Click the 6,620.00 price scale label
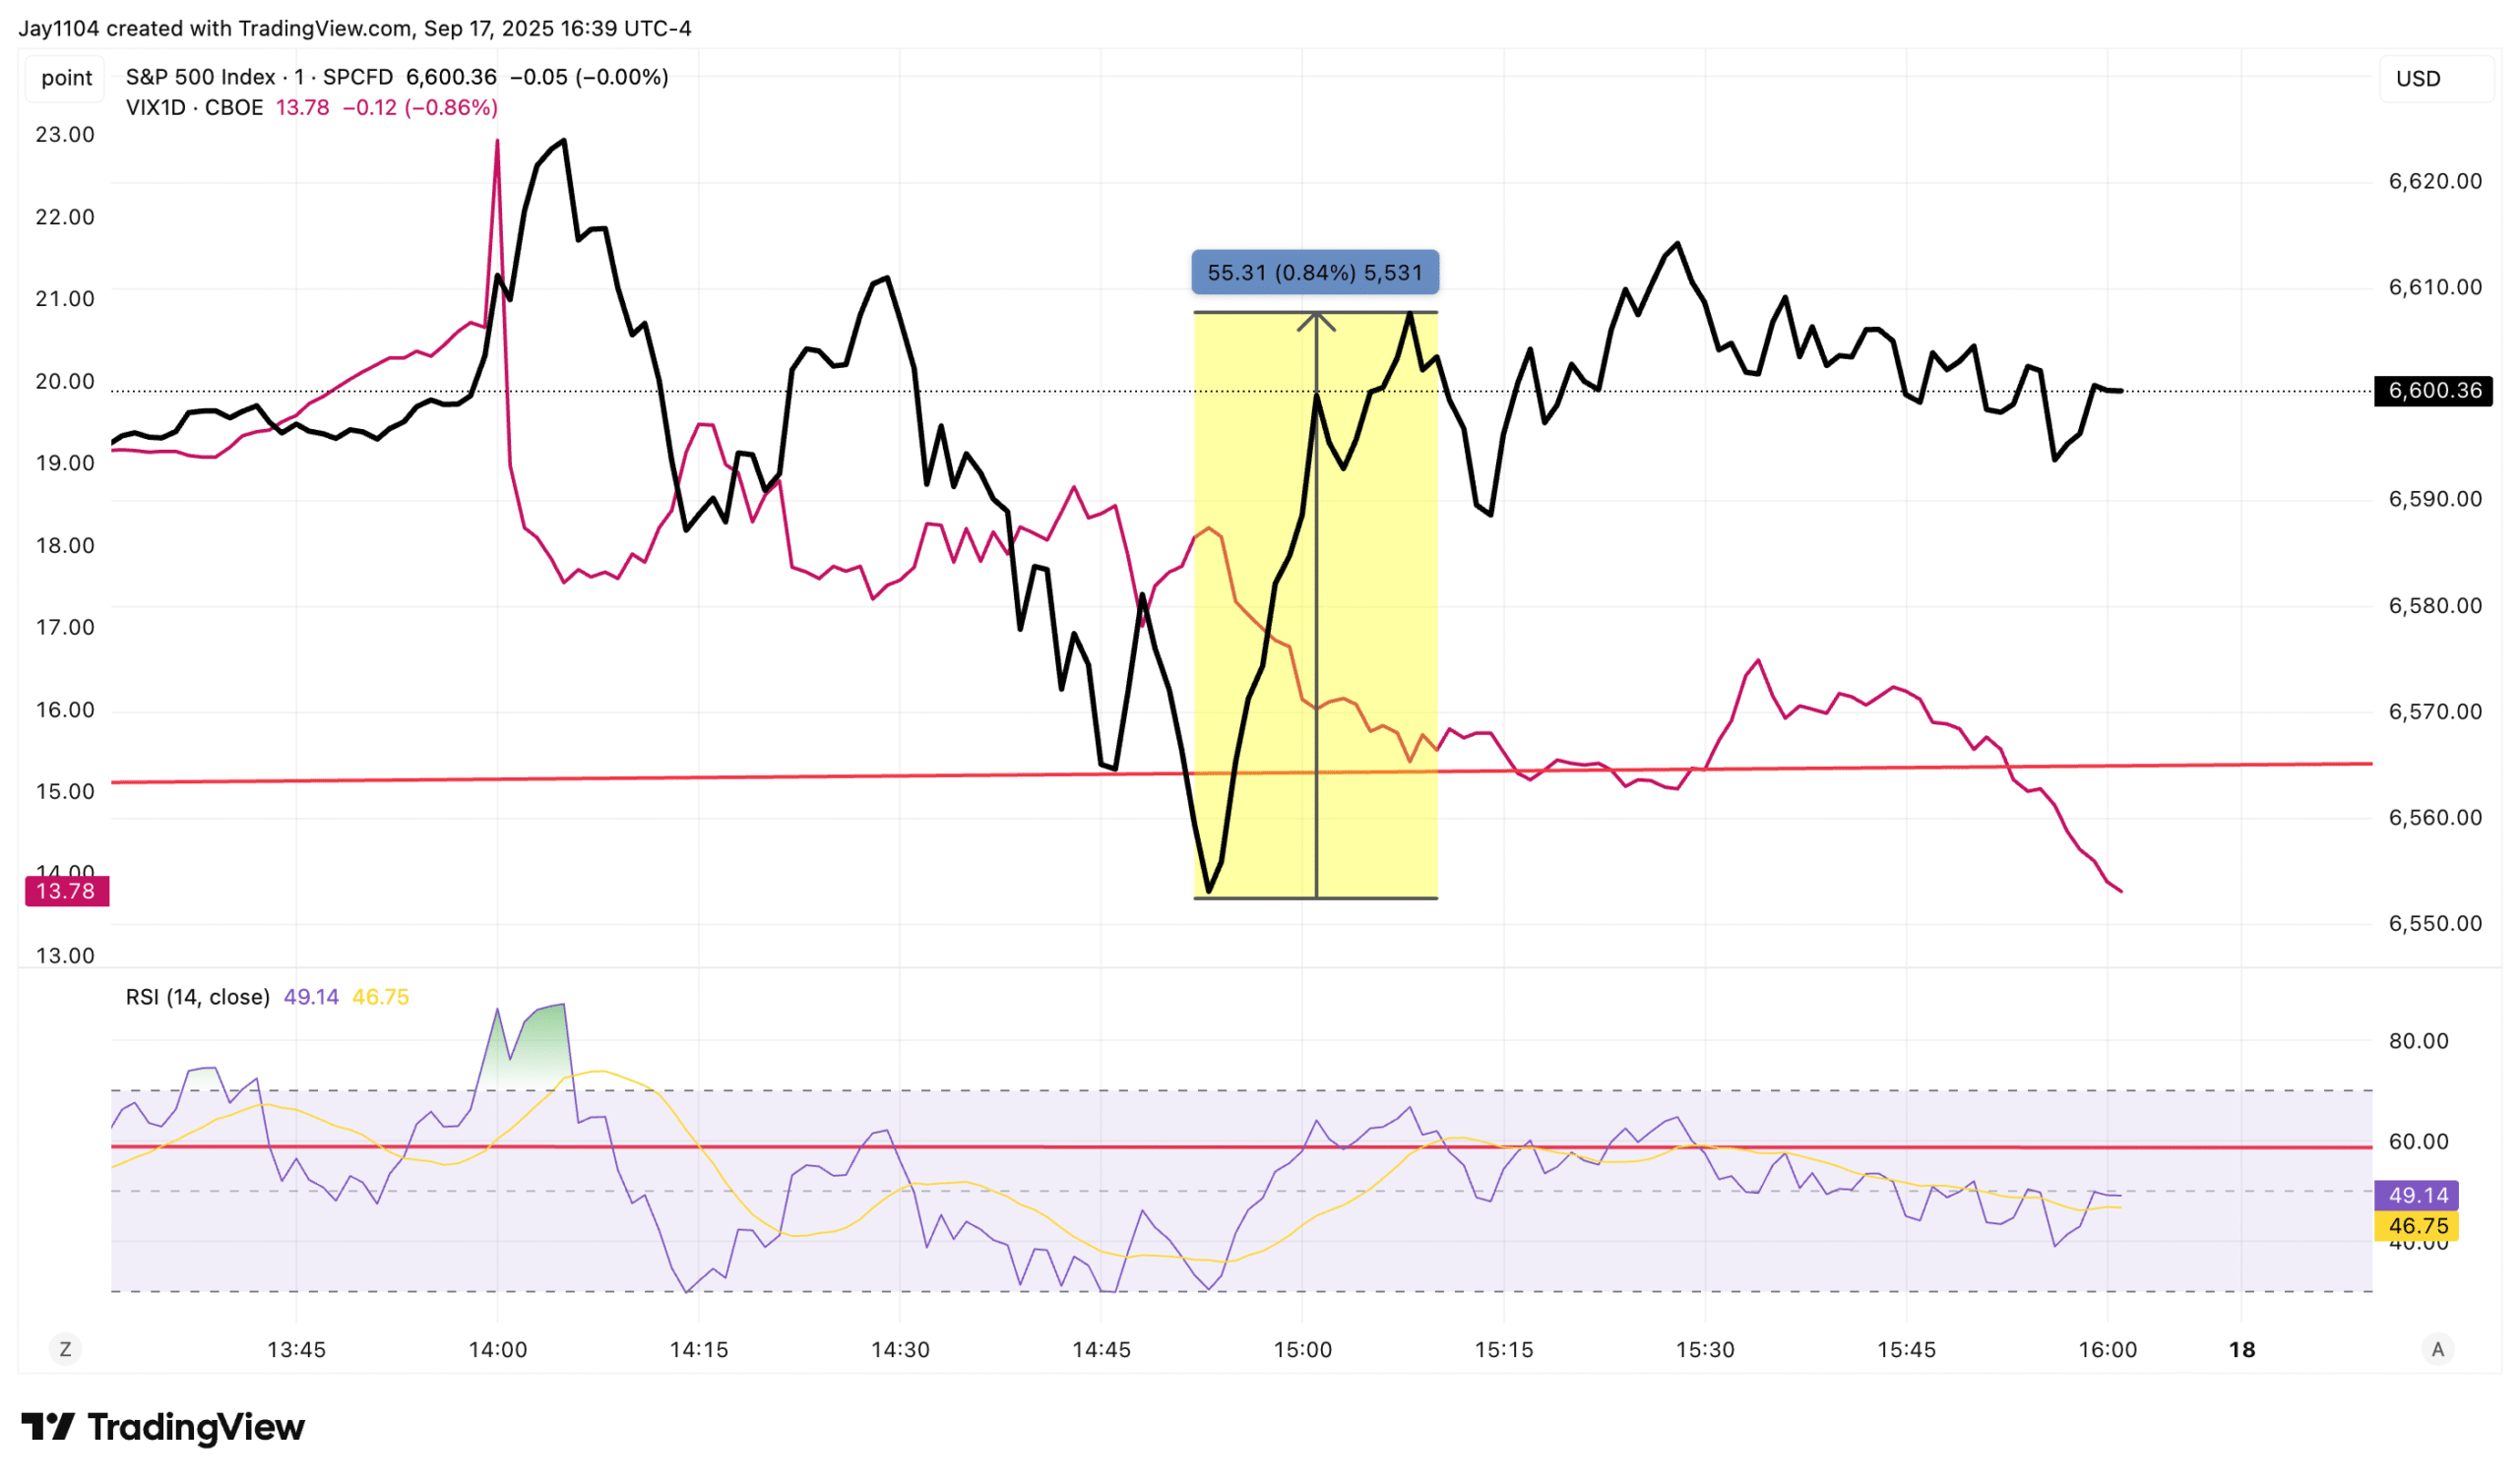 point(2435,181)
